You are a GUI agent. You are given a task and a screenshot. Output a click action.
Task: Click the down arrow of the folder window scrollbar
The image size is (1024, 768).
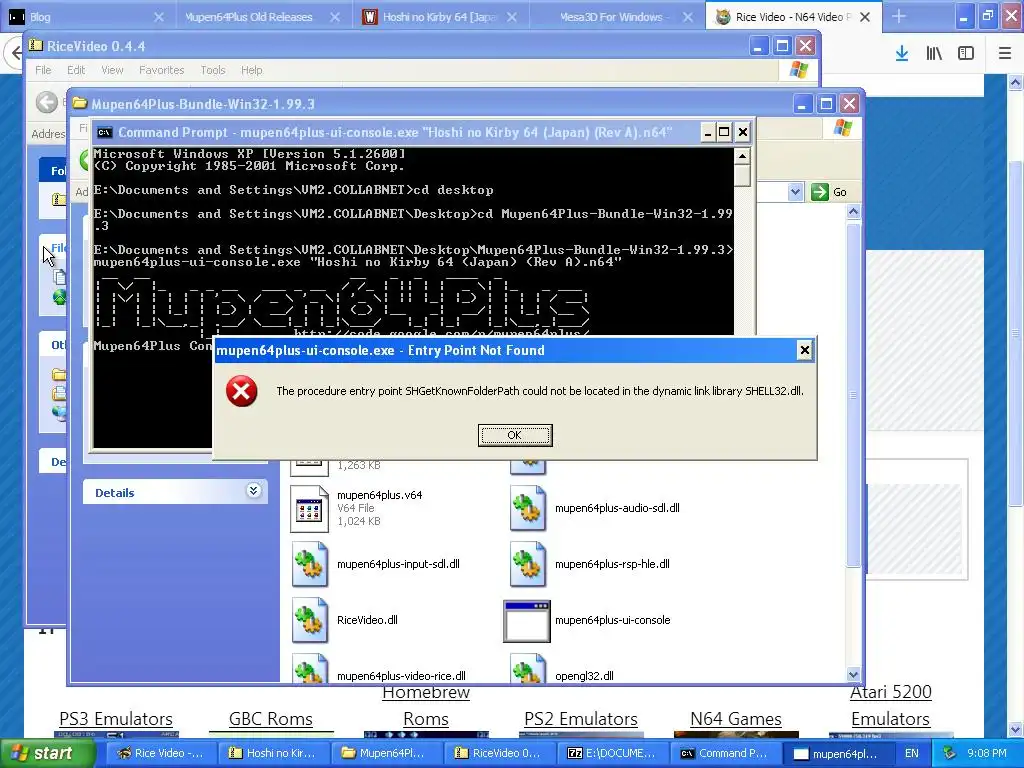tap(853, 675)
